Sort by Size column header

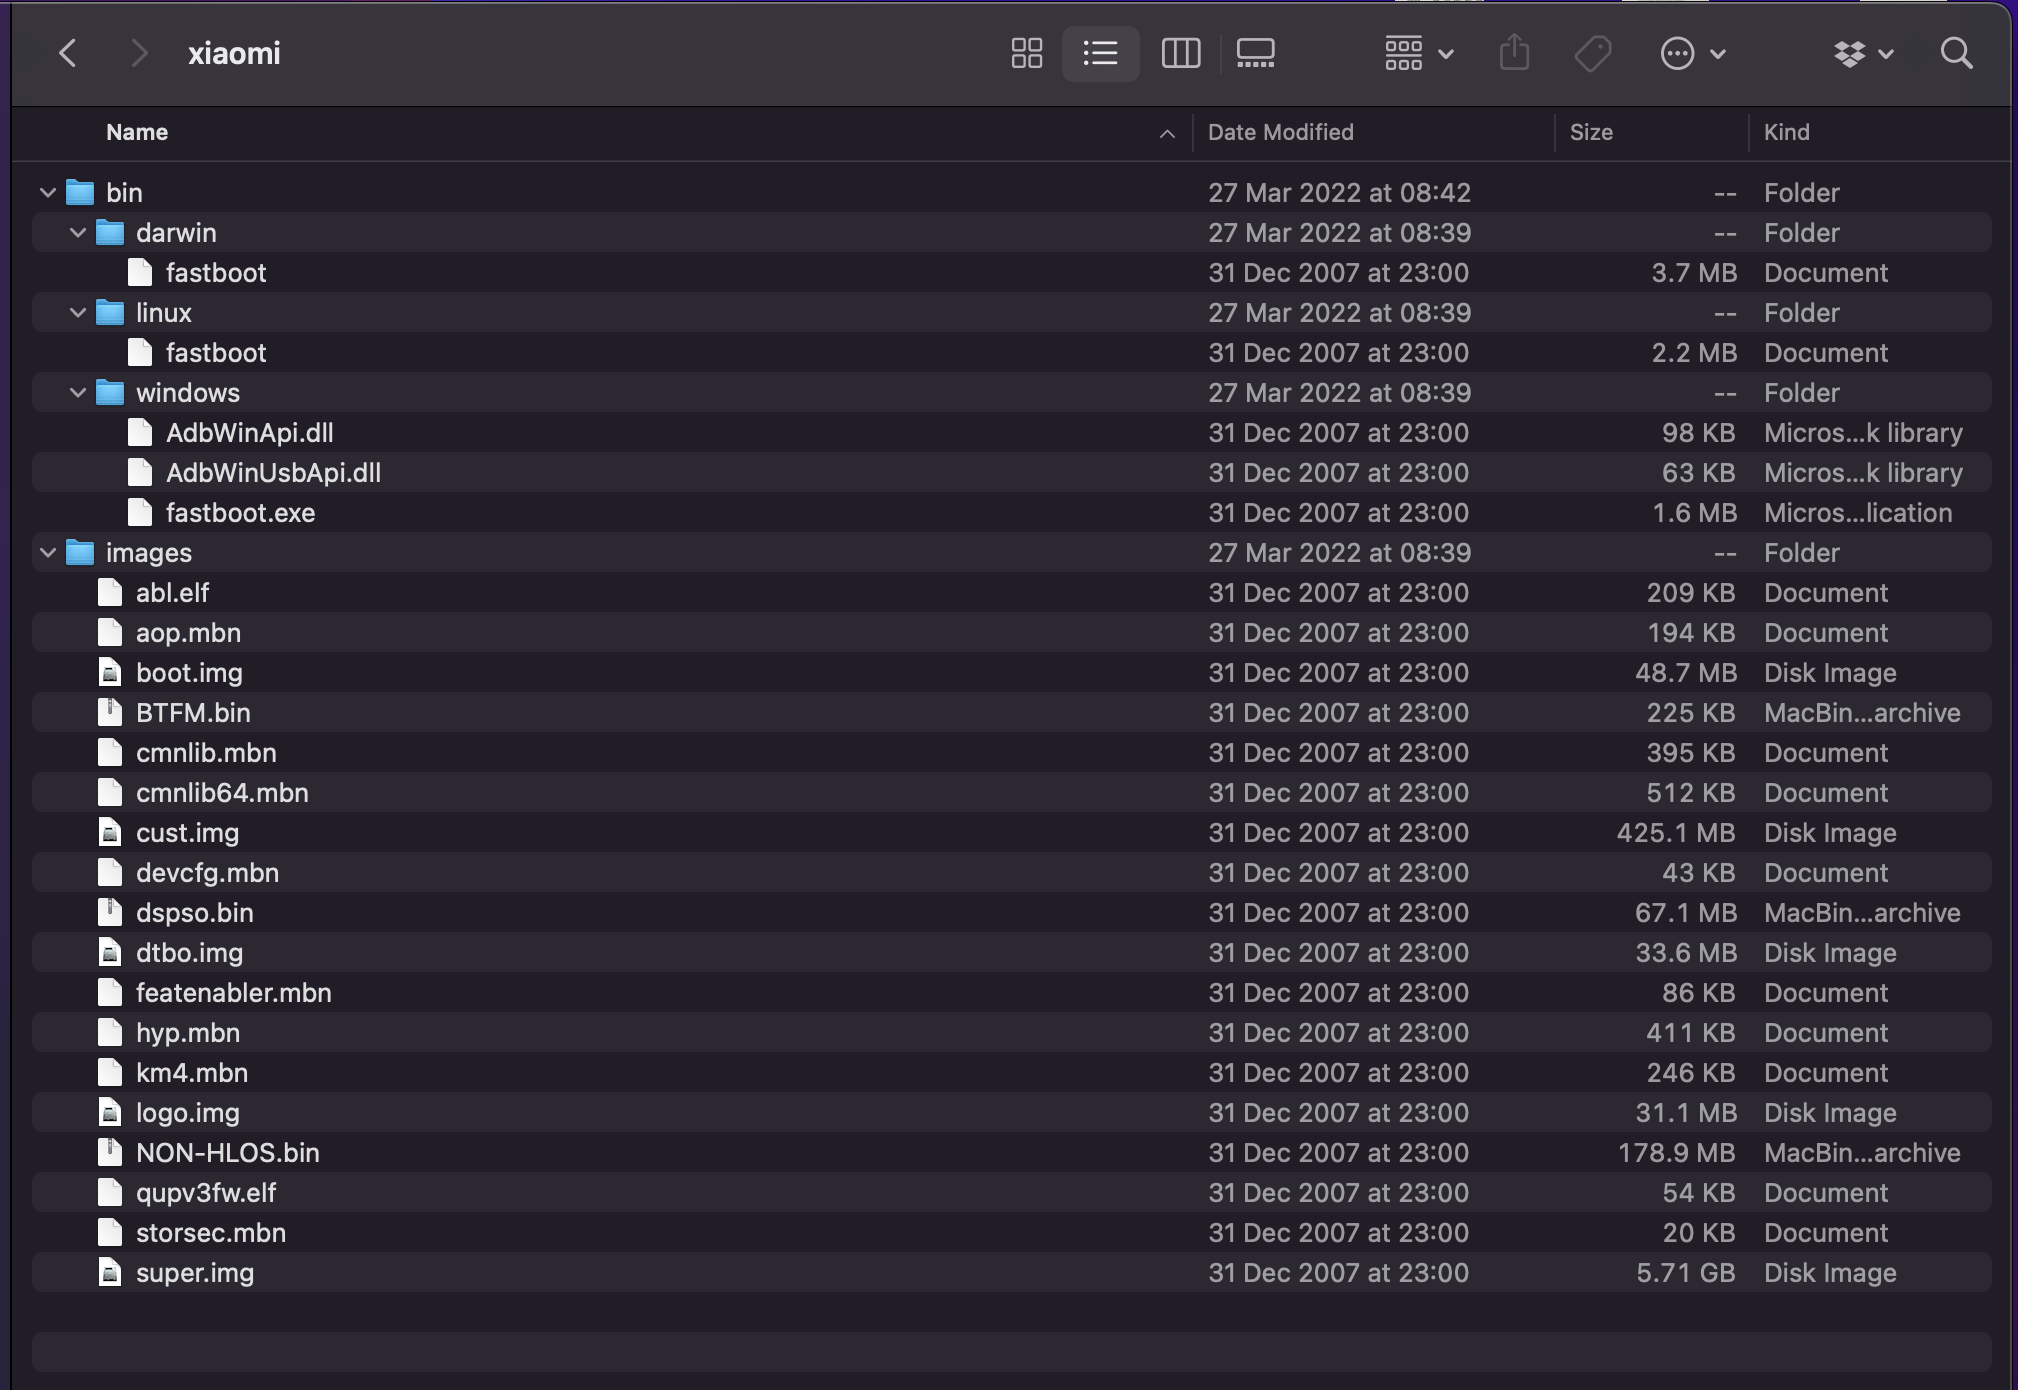(x=1591, y=132)
